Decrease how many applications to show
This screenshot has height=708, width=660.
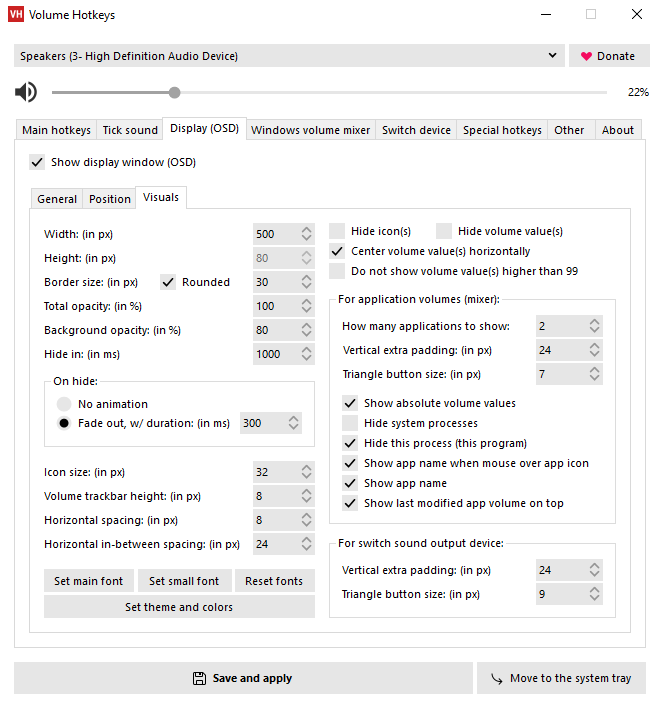tap(595, 331)
